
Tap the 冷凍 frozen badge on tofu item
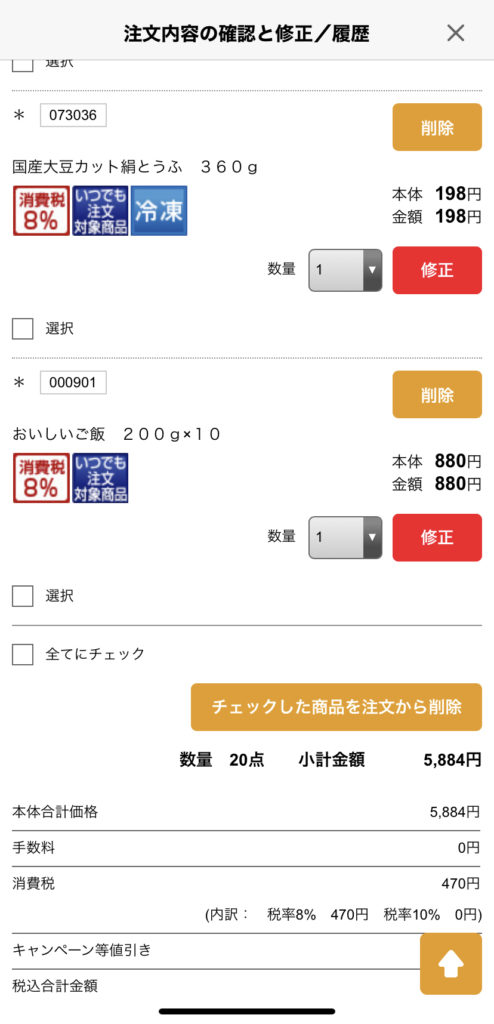pos(159,210)
